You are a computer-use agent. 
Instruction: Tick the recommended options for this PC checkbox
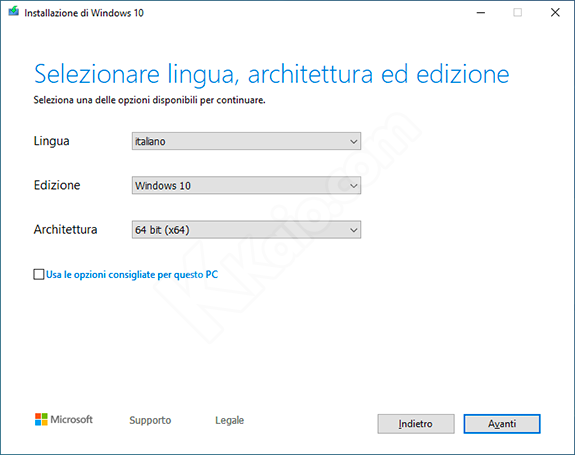click(x=39, y=274)
